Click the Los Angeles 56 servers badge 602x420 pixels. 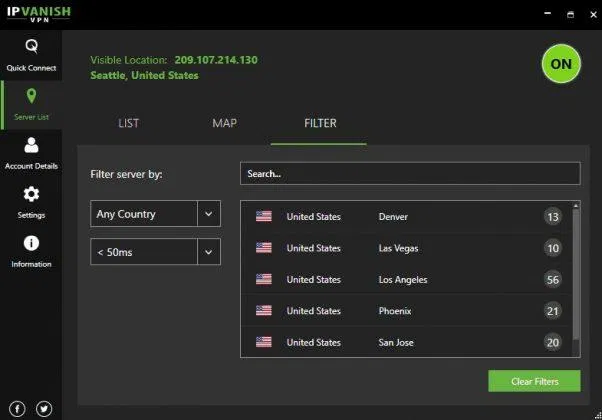pyautogui.click(x=553, y=279)
